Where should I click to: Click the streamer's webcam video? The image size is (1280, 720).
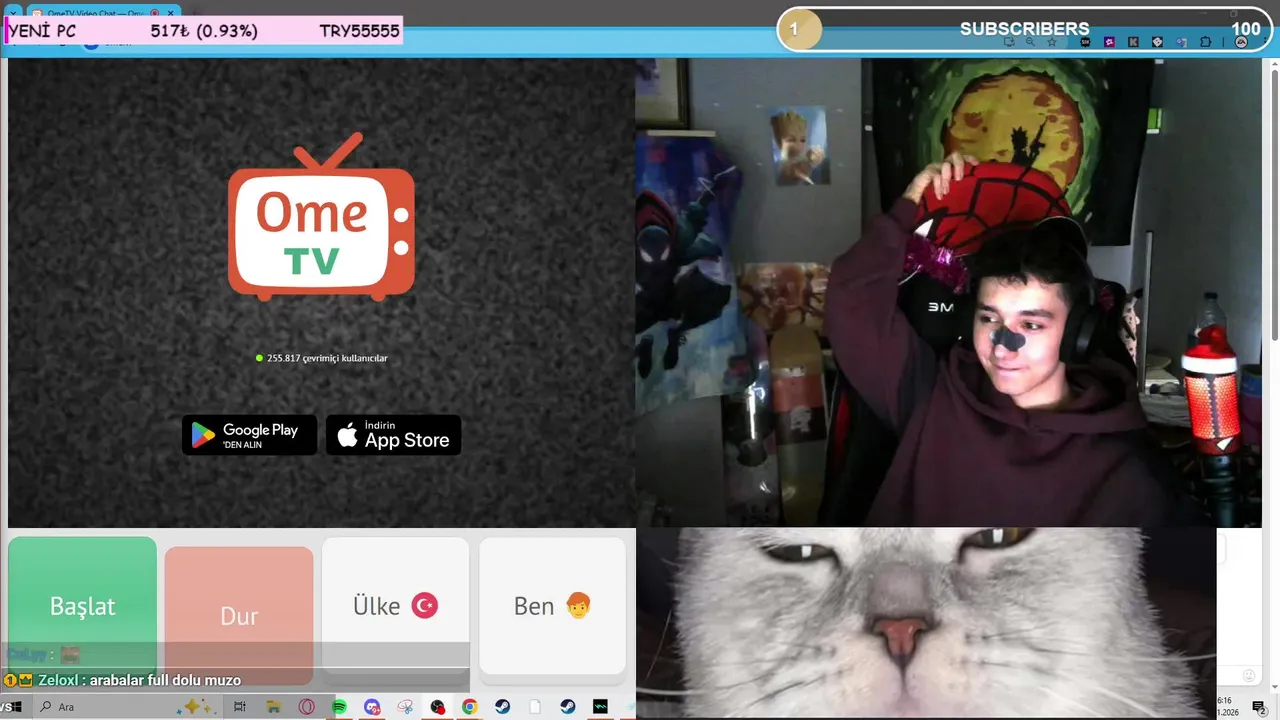click(948, 292)
